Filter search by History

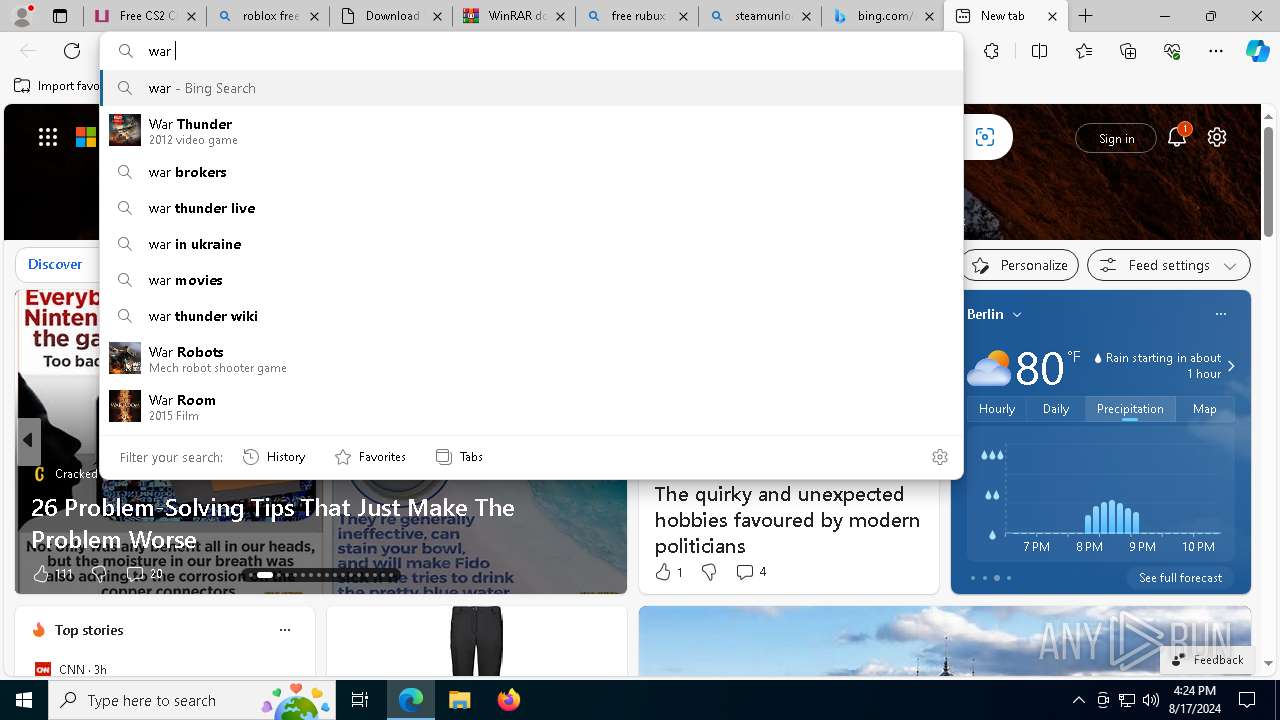[x=274, y=457]
